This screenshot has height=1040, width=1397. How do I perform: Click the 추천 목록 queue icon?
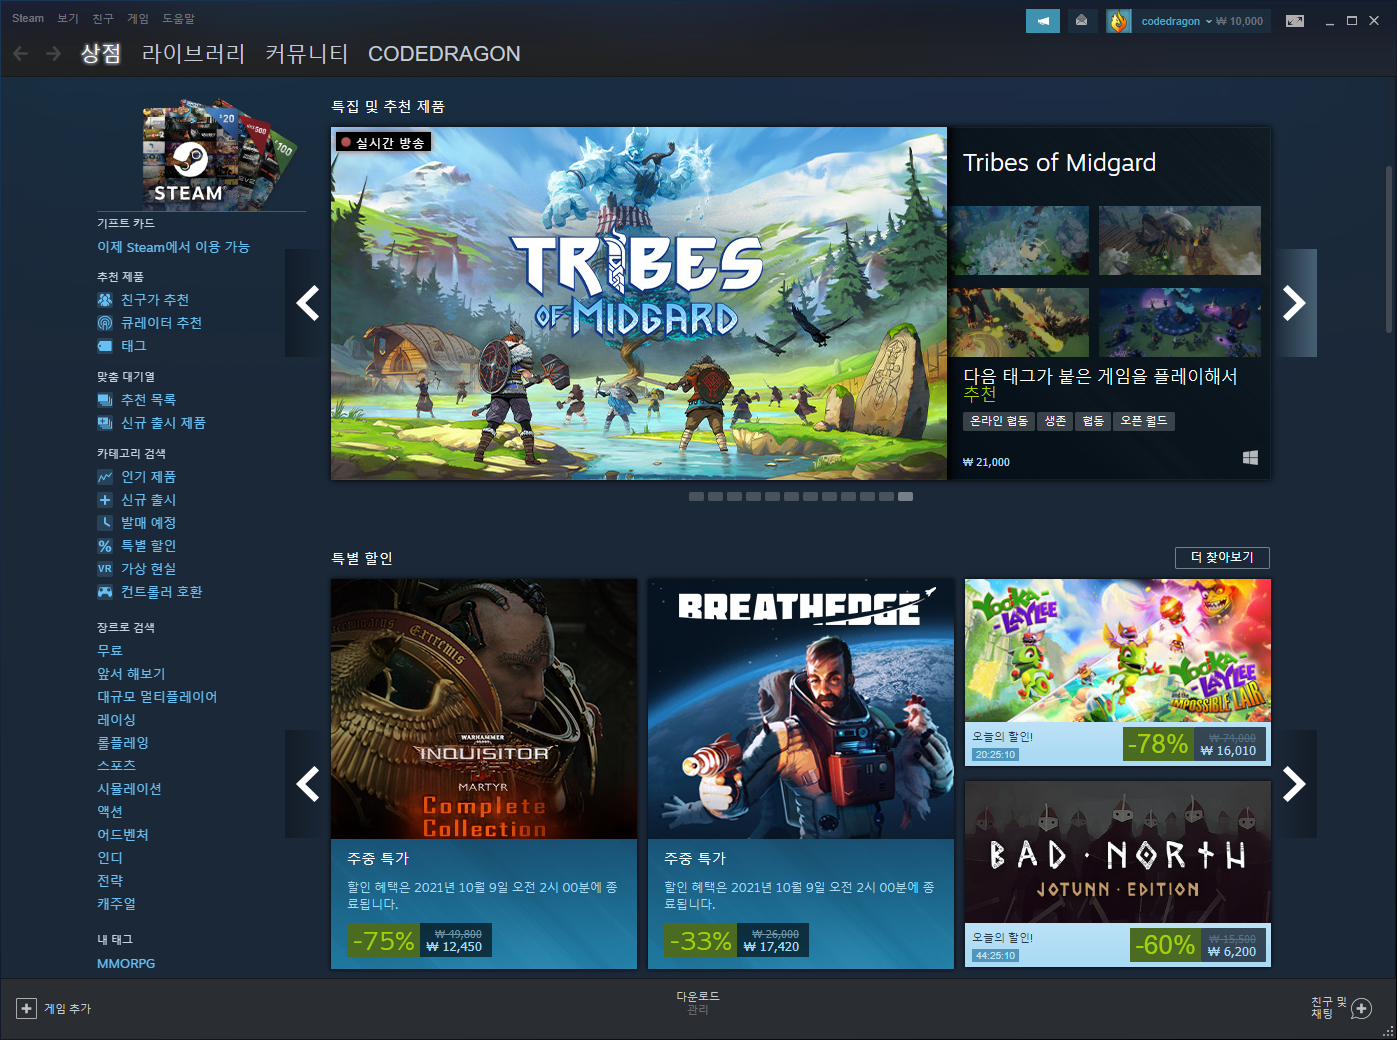[105, 400]
